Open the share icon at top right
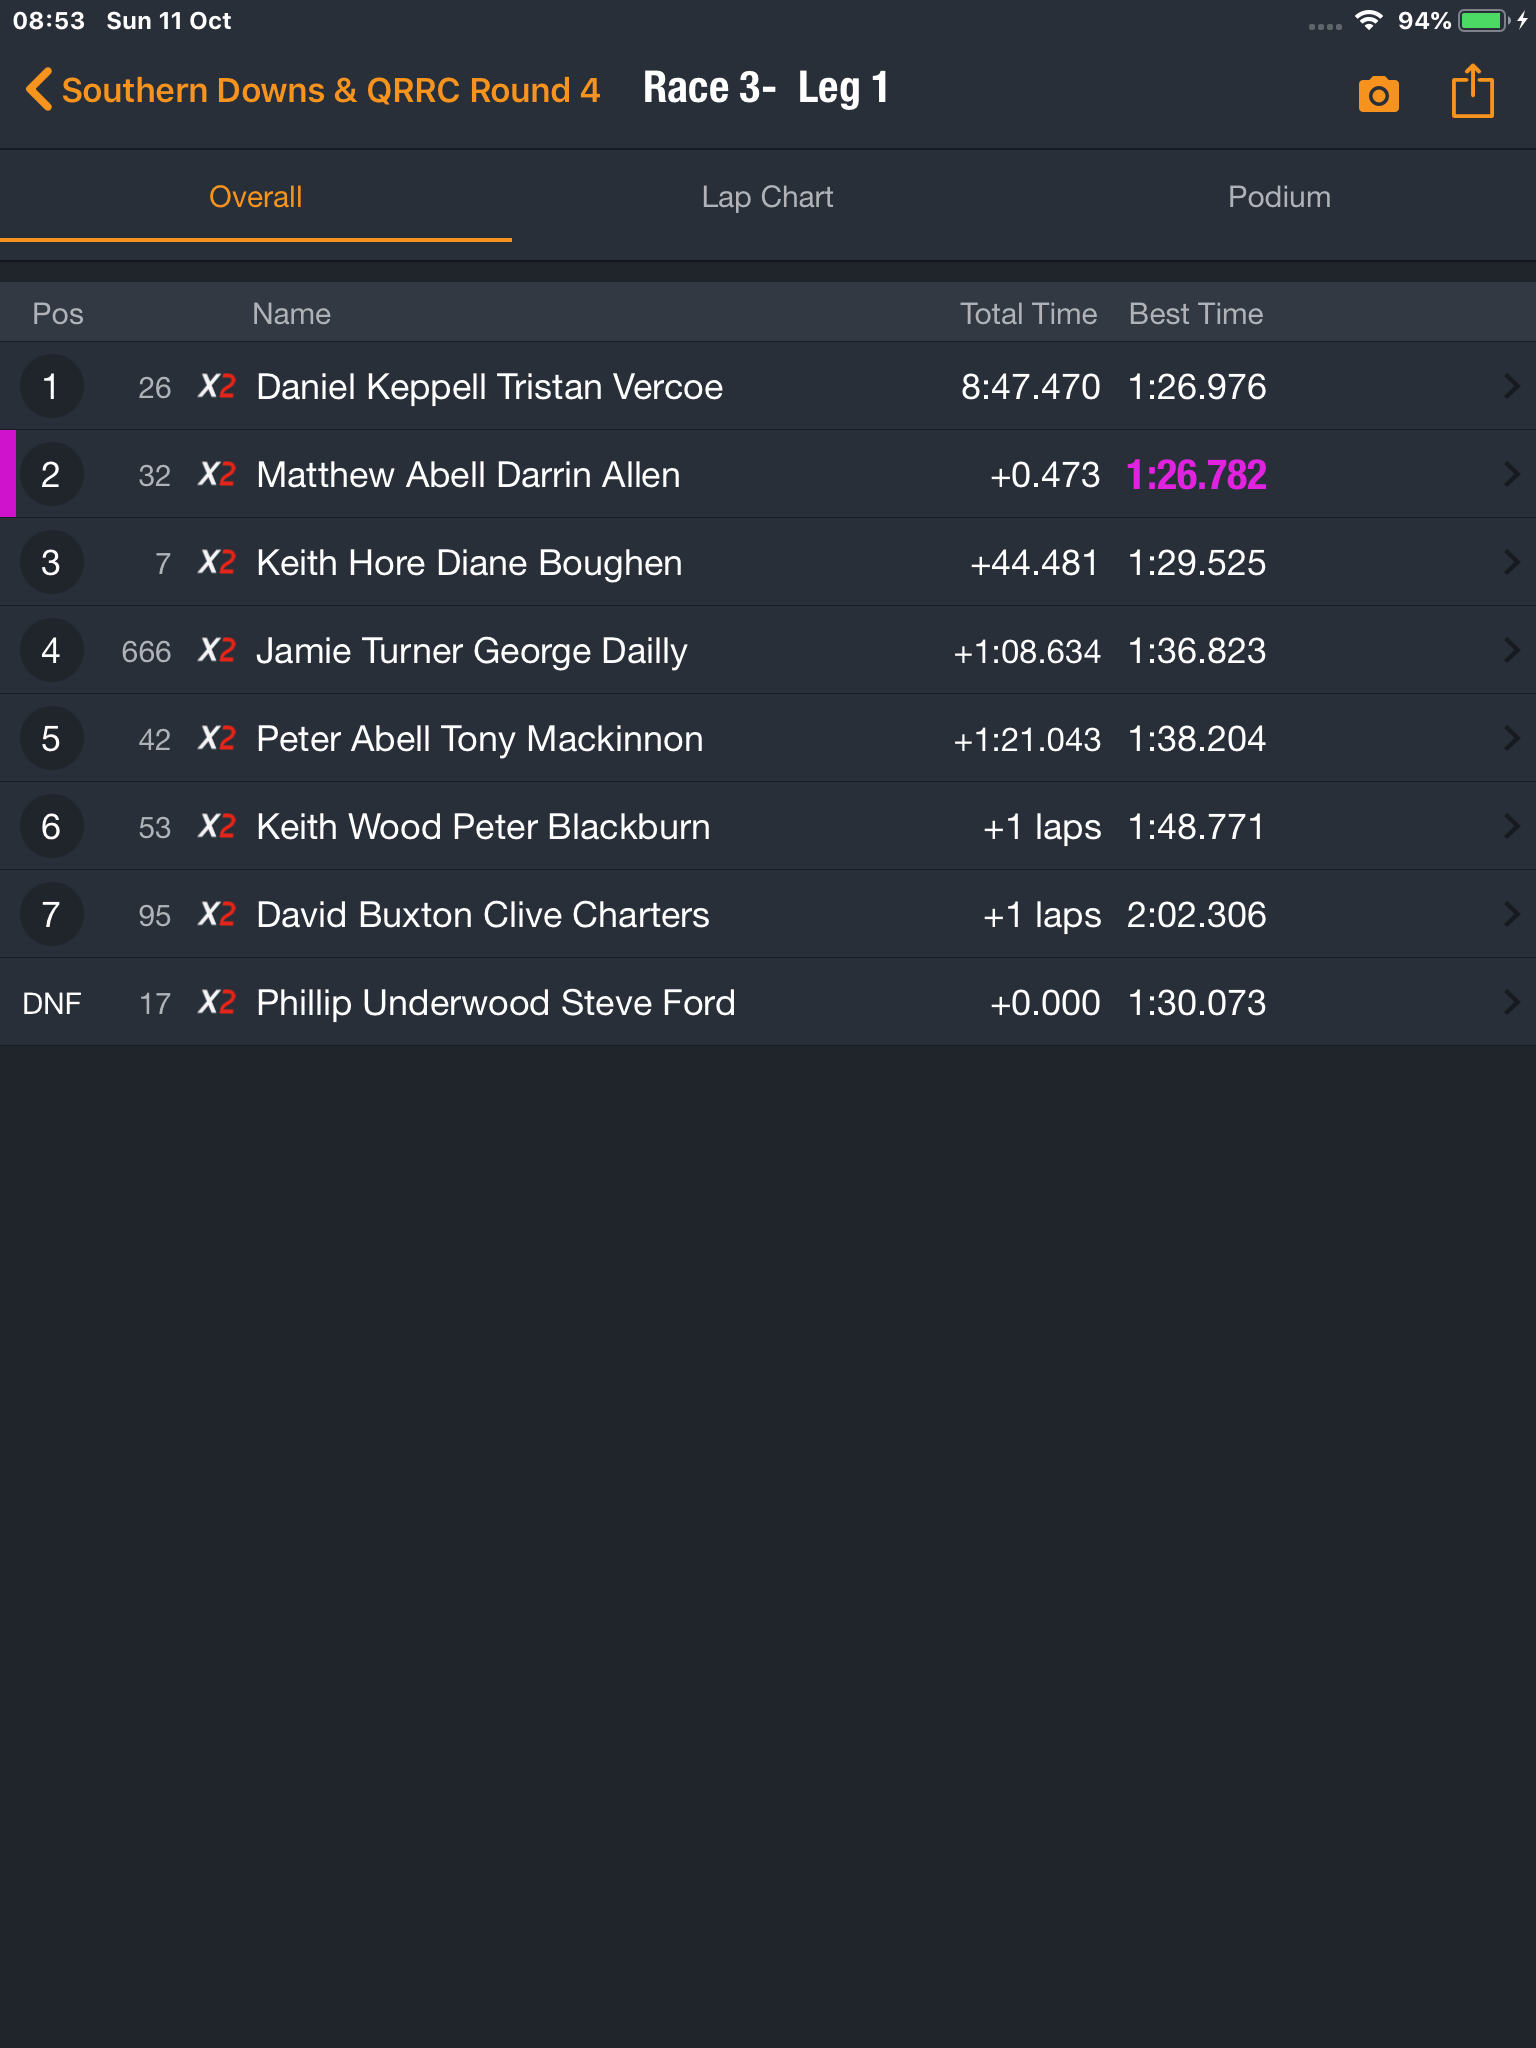1536x2048 pixels. click(1472, 91)
